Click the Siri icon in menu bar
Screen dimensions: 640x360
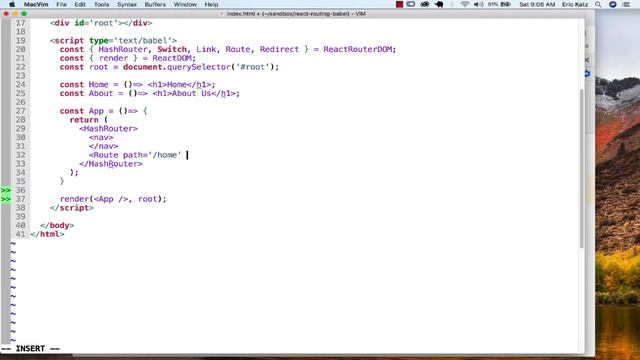[613, 4]
